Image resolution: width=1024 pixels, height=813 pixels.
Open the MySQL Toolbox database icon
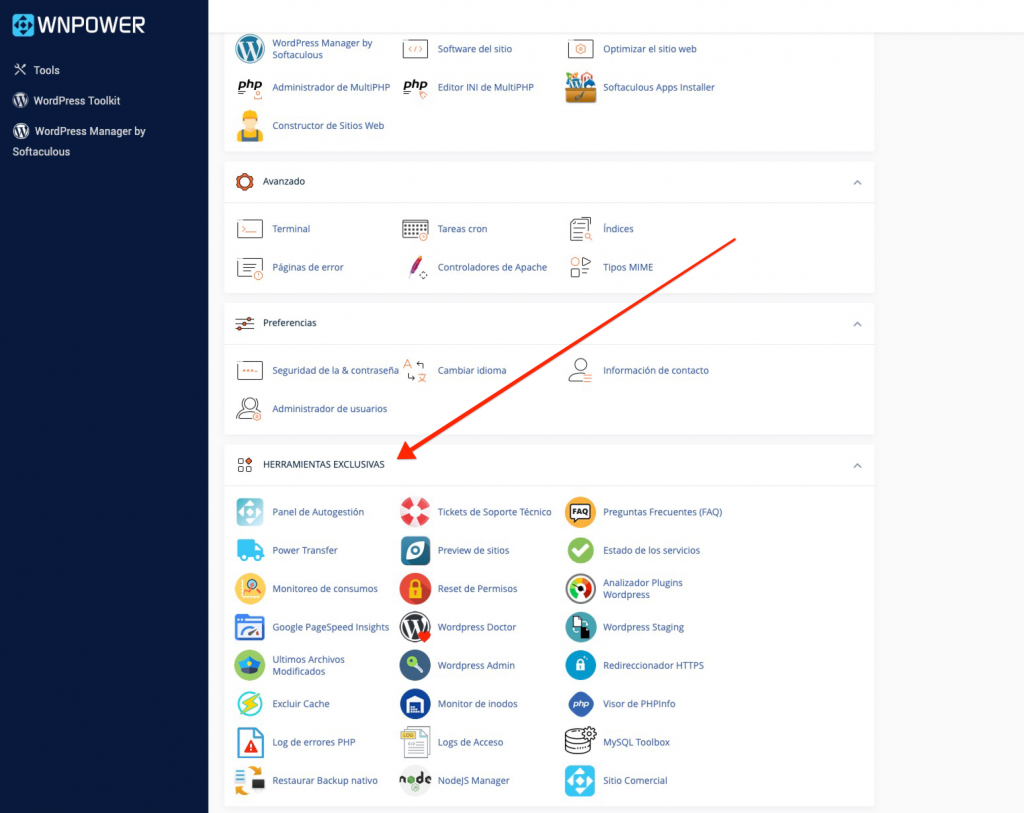581,741
